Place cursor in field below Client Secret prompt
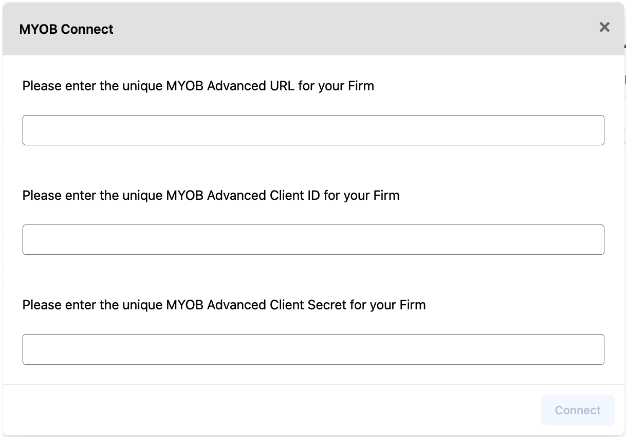 click(313, 350)
